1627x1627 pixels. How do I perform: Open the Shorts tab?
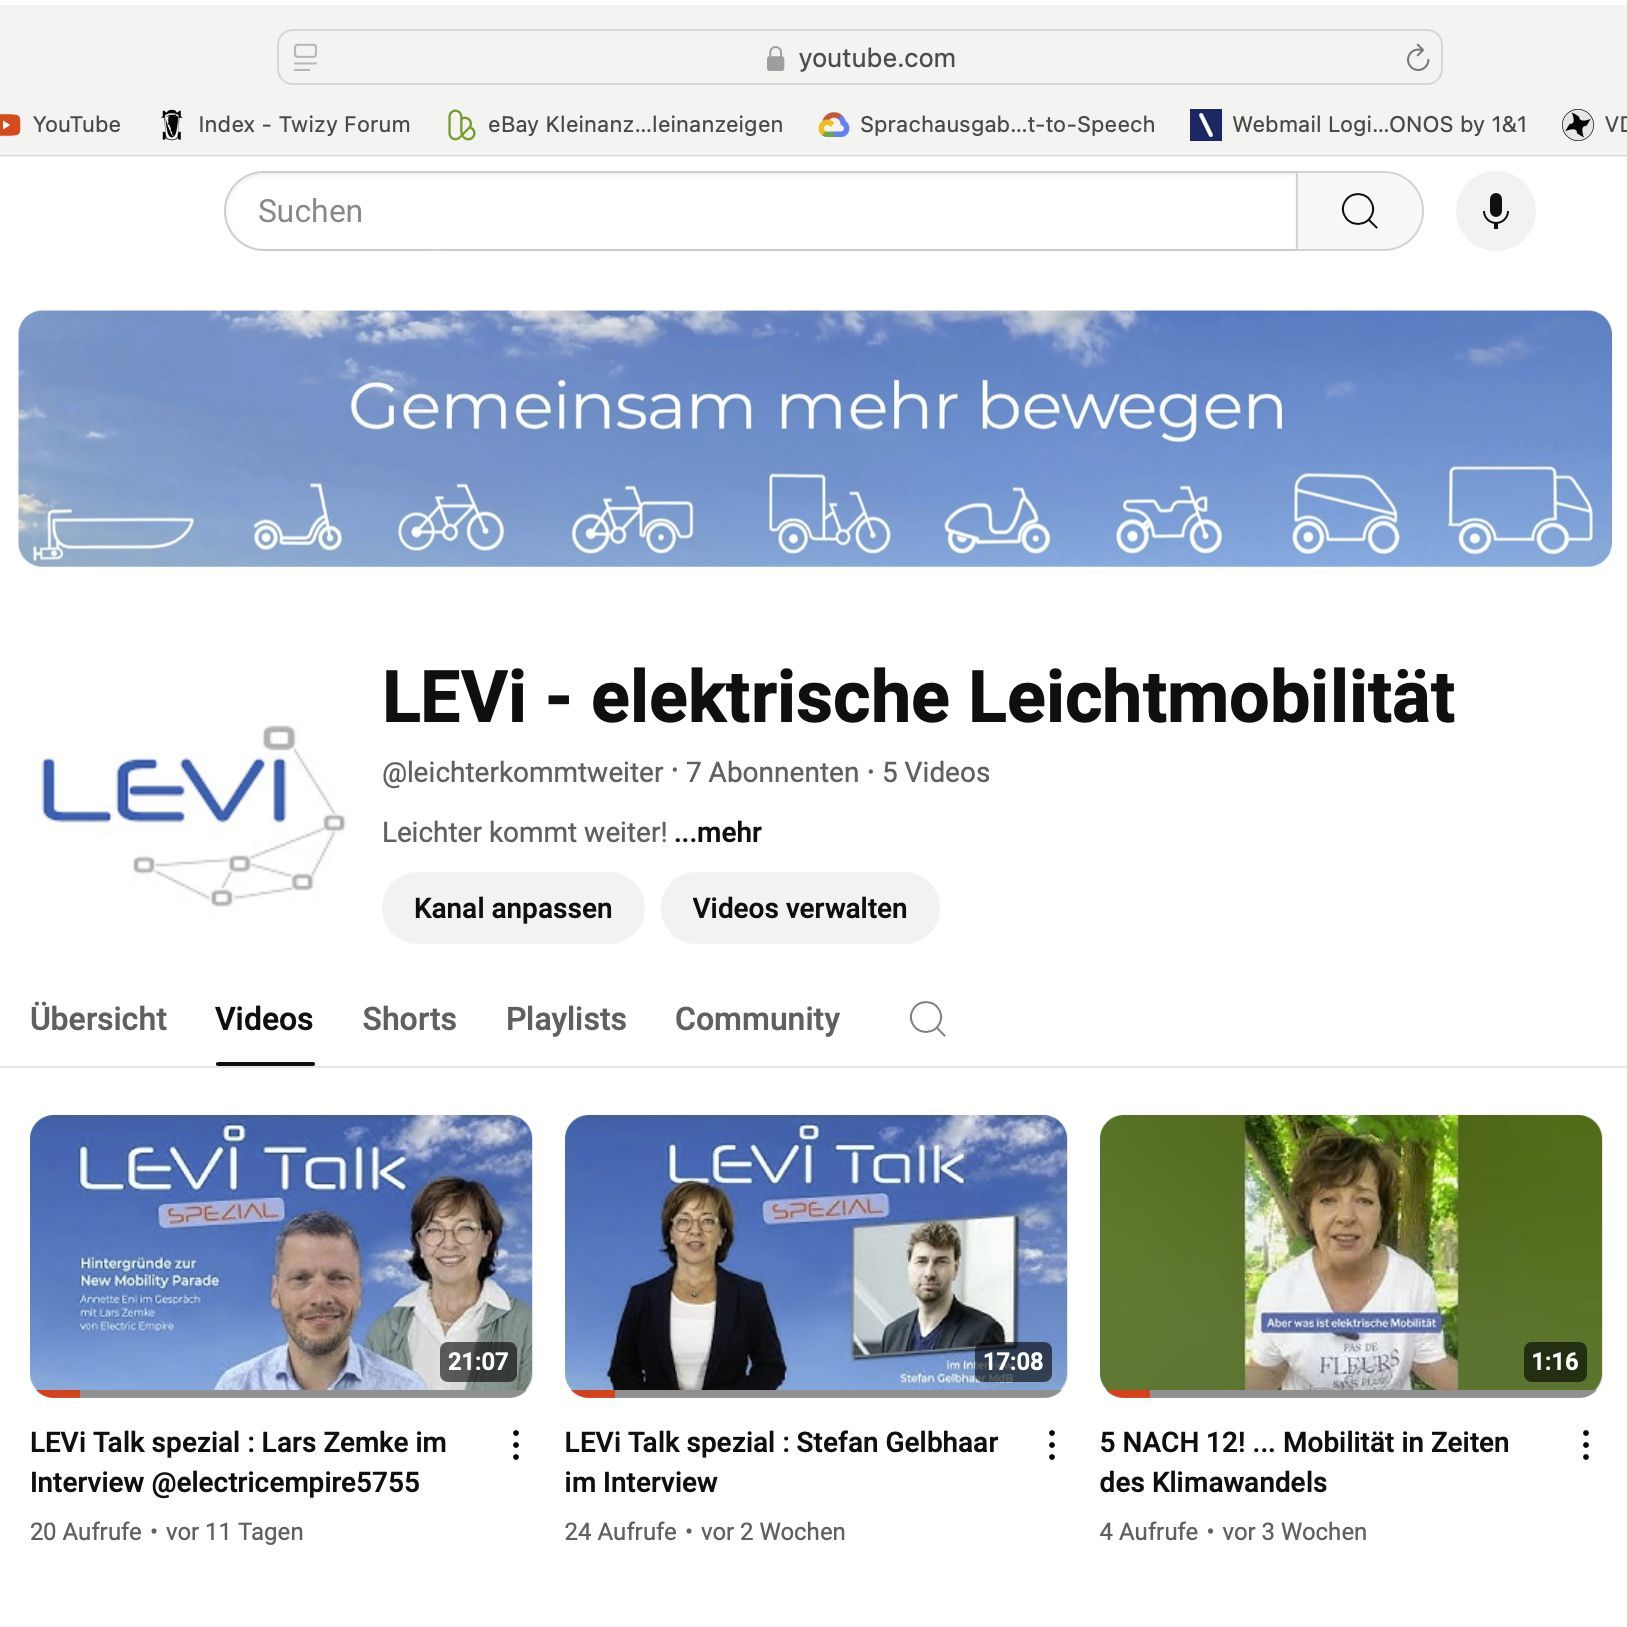[x=409, y=1019]
